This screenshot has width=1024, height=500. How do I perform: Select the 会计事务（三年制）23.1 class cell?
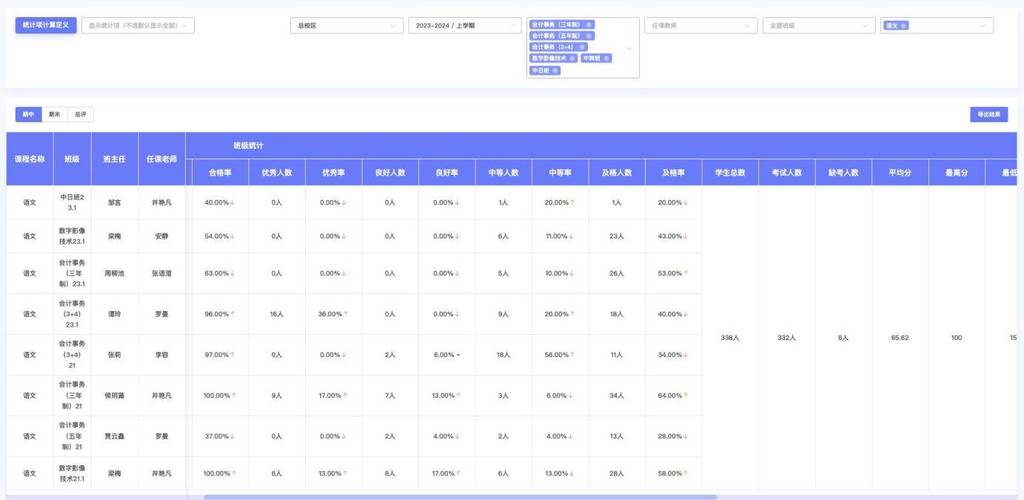(72, 273)
